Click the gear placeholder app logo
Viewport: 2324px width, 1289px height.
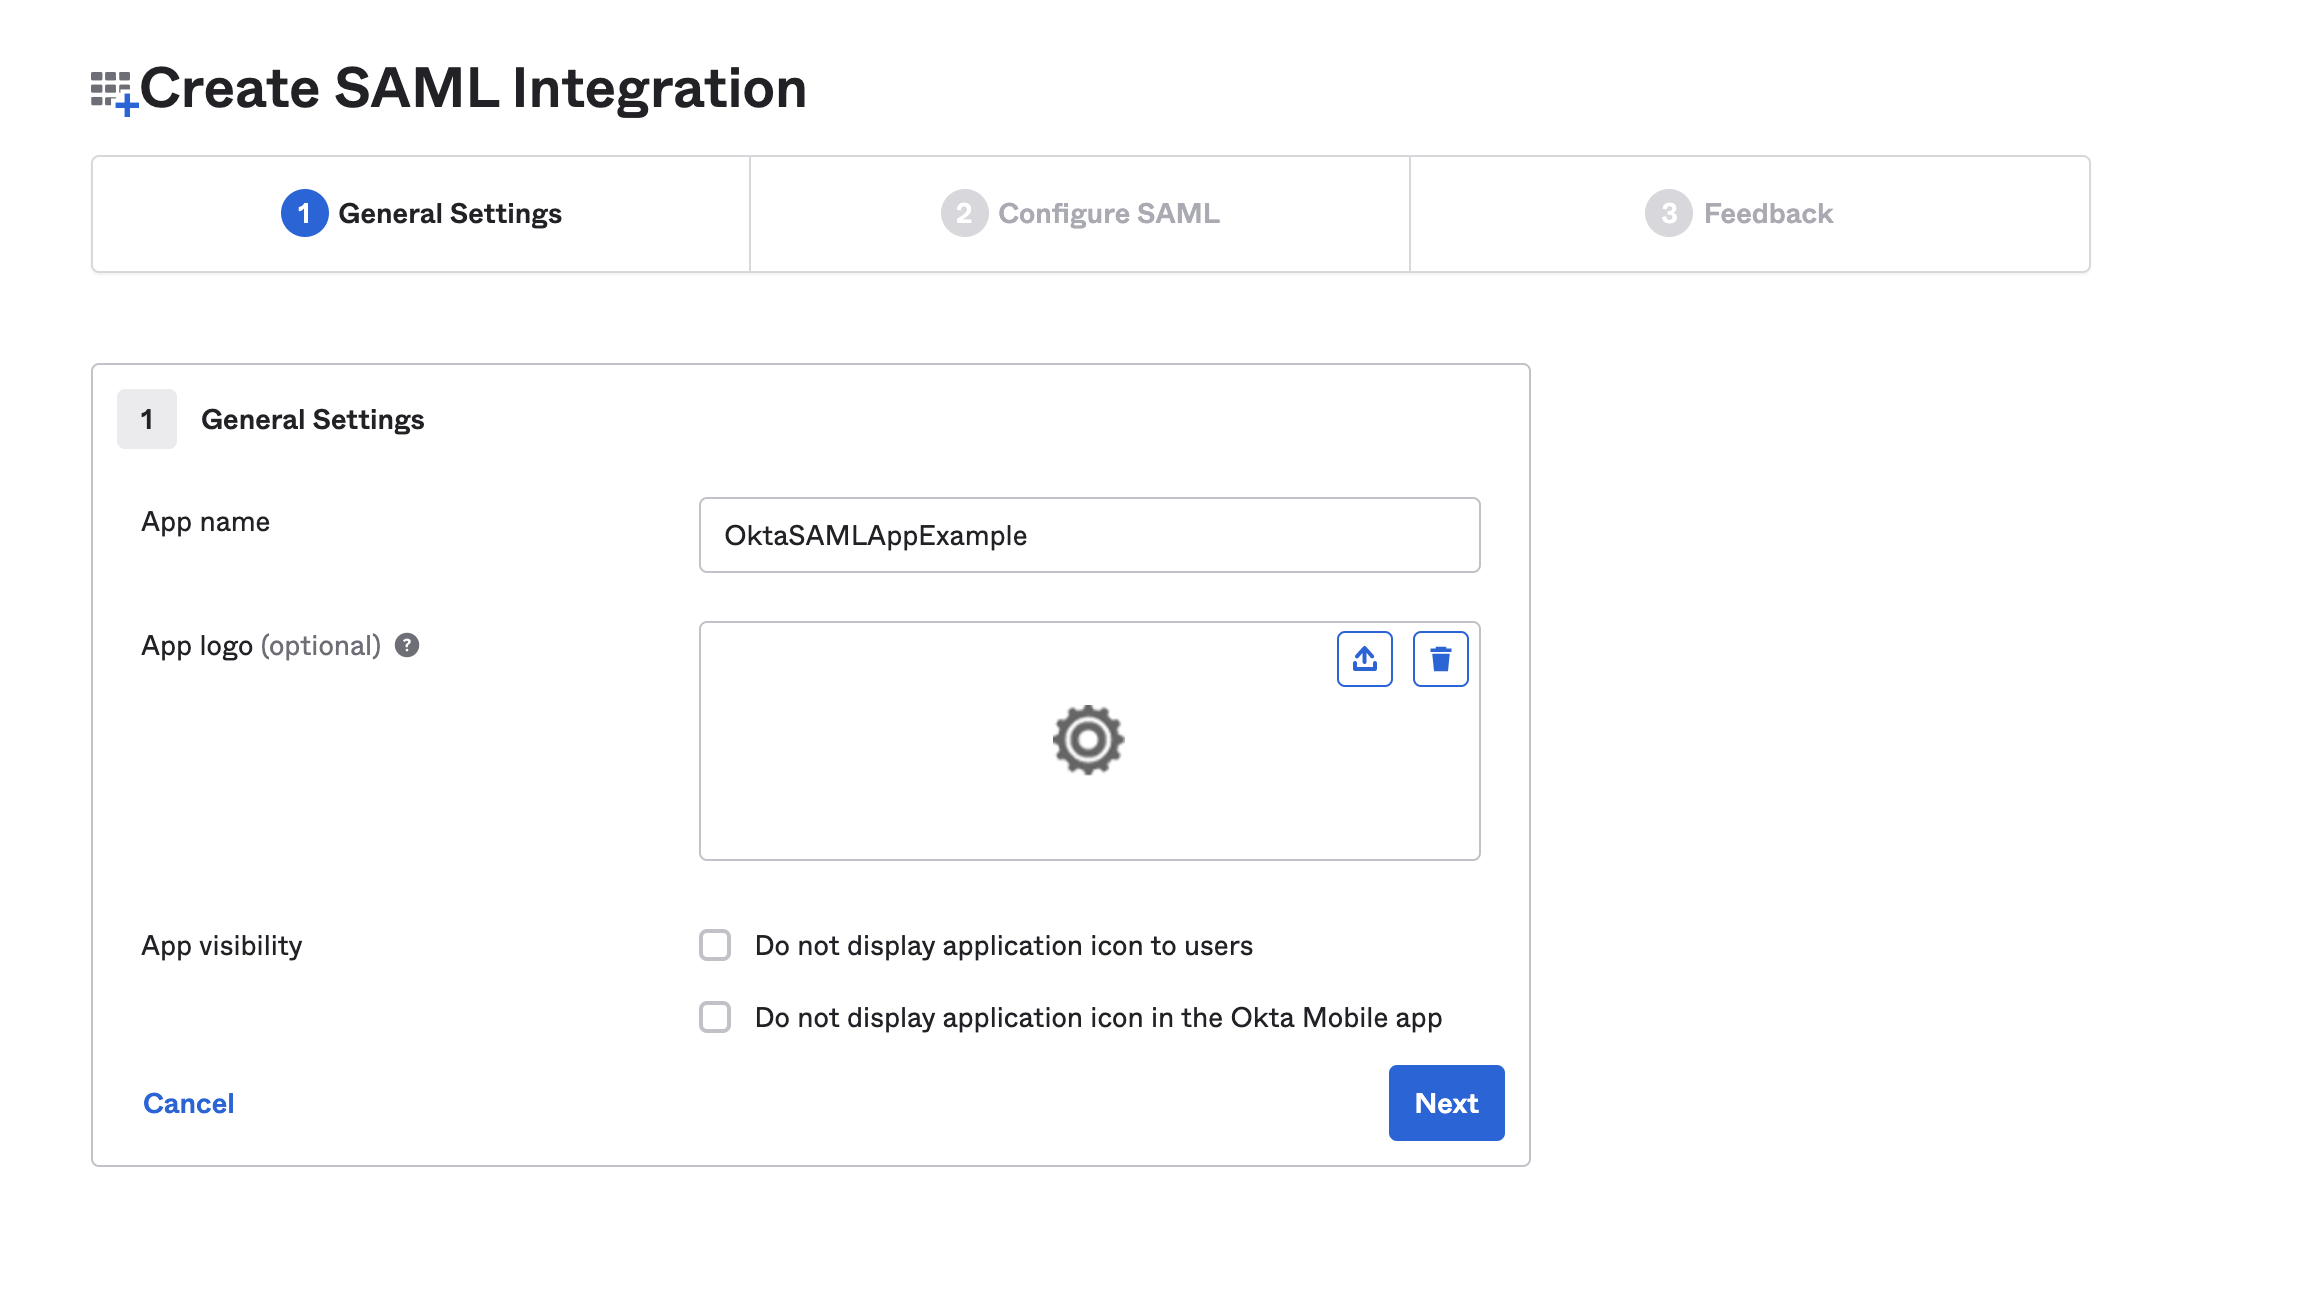pos(1088,740)
